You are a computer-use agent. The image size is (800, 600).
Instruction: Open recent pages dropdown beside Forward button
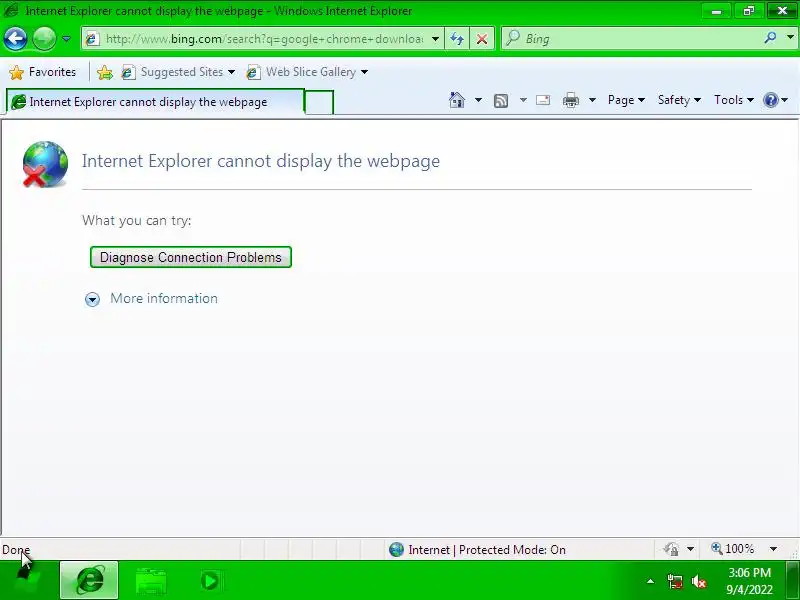pos(66,39)
